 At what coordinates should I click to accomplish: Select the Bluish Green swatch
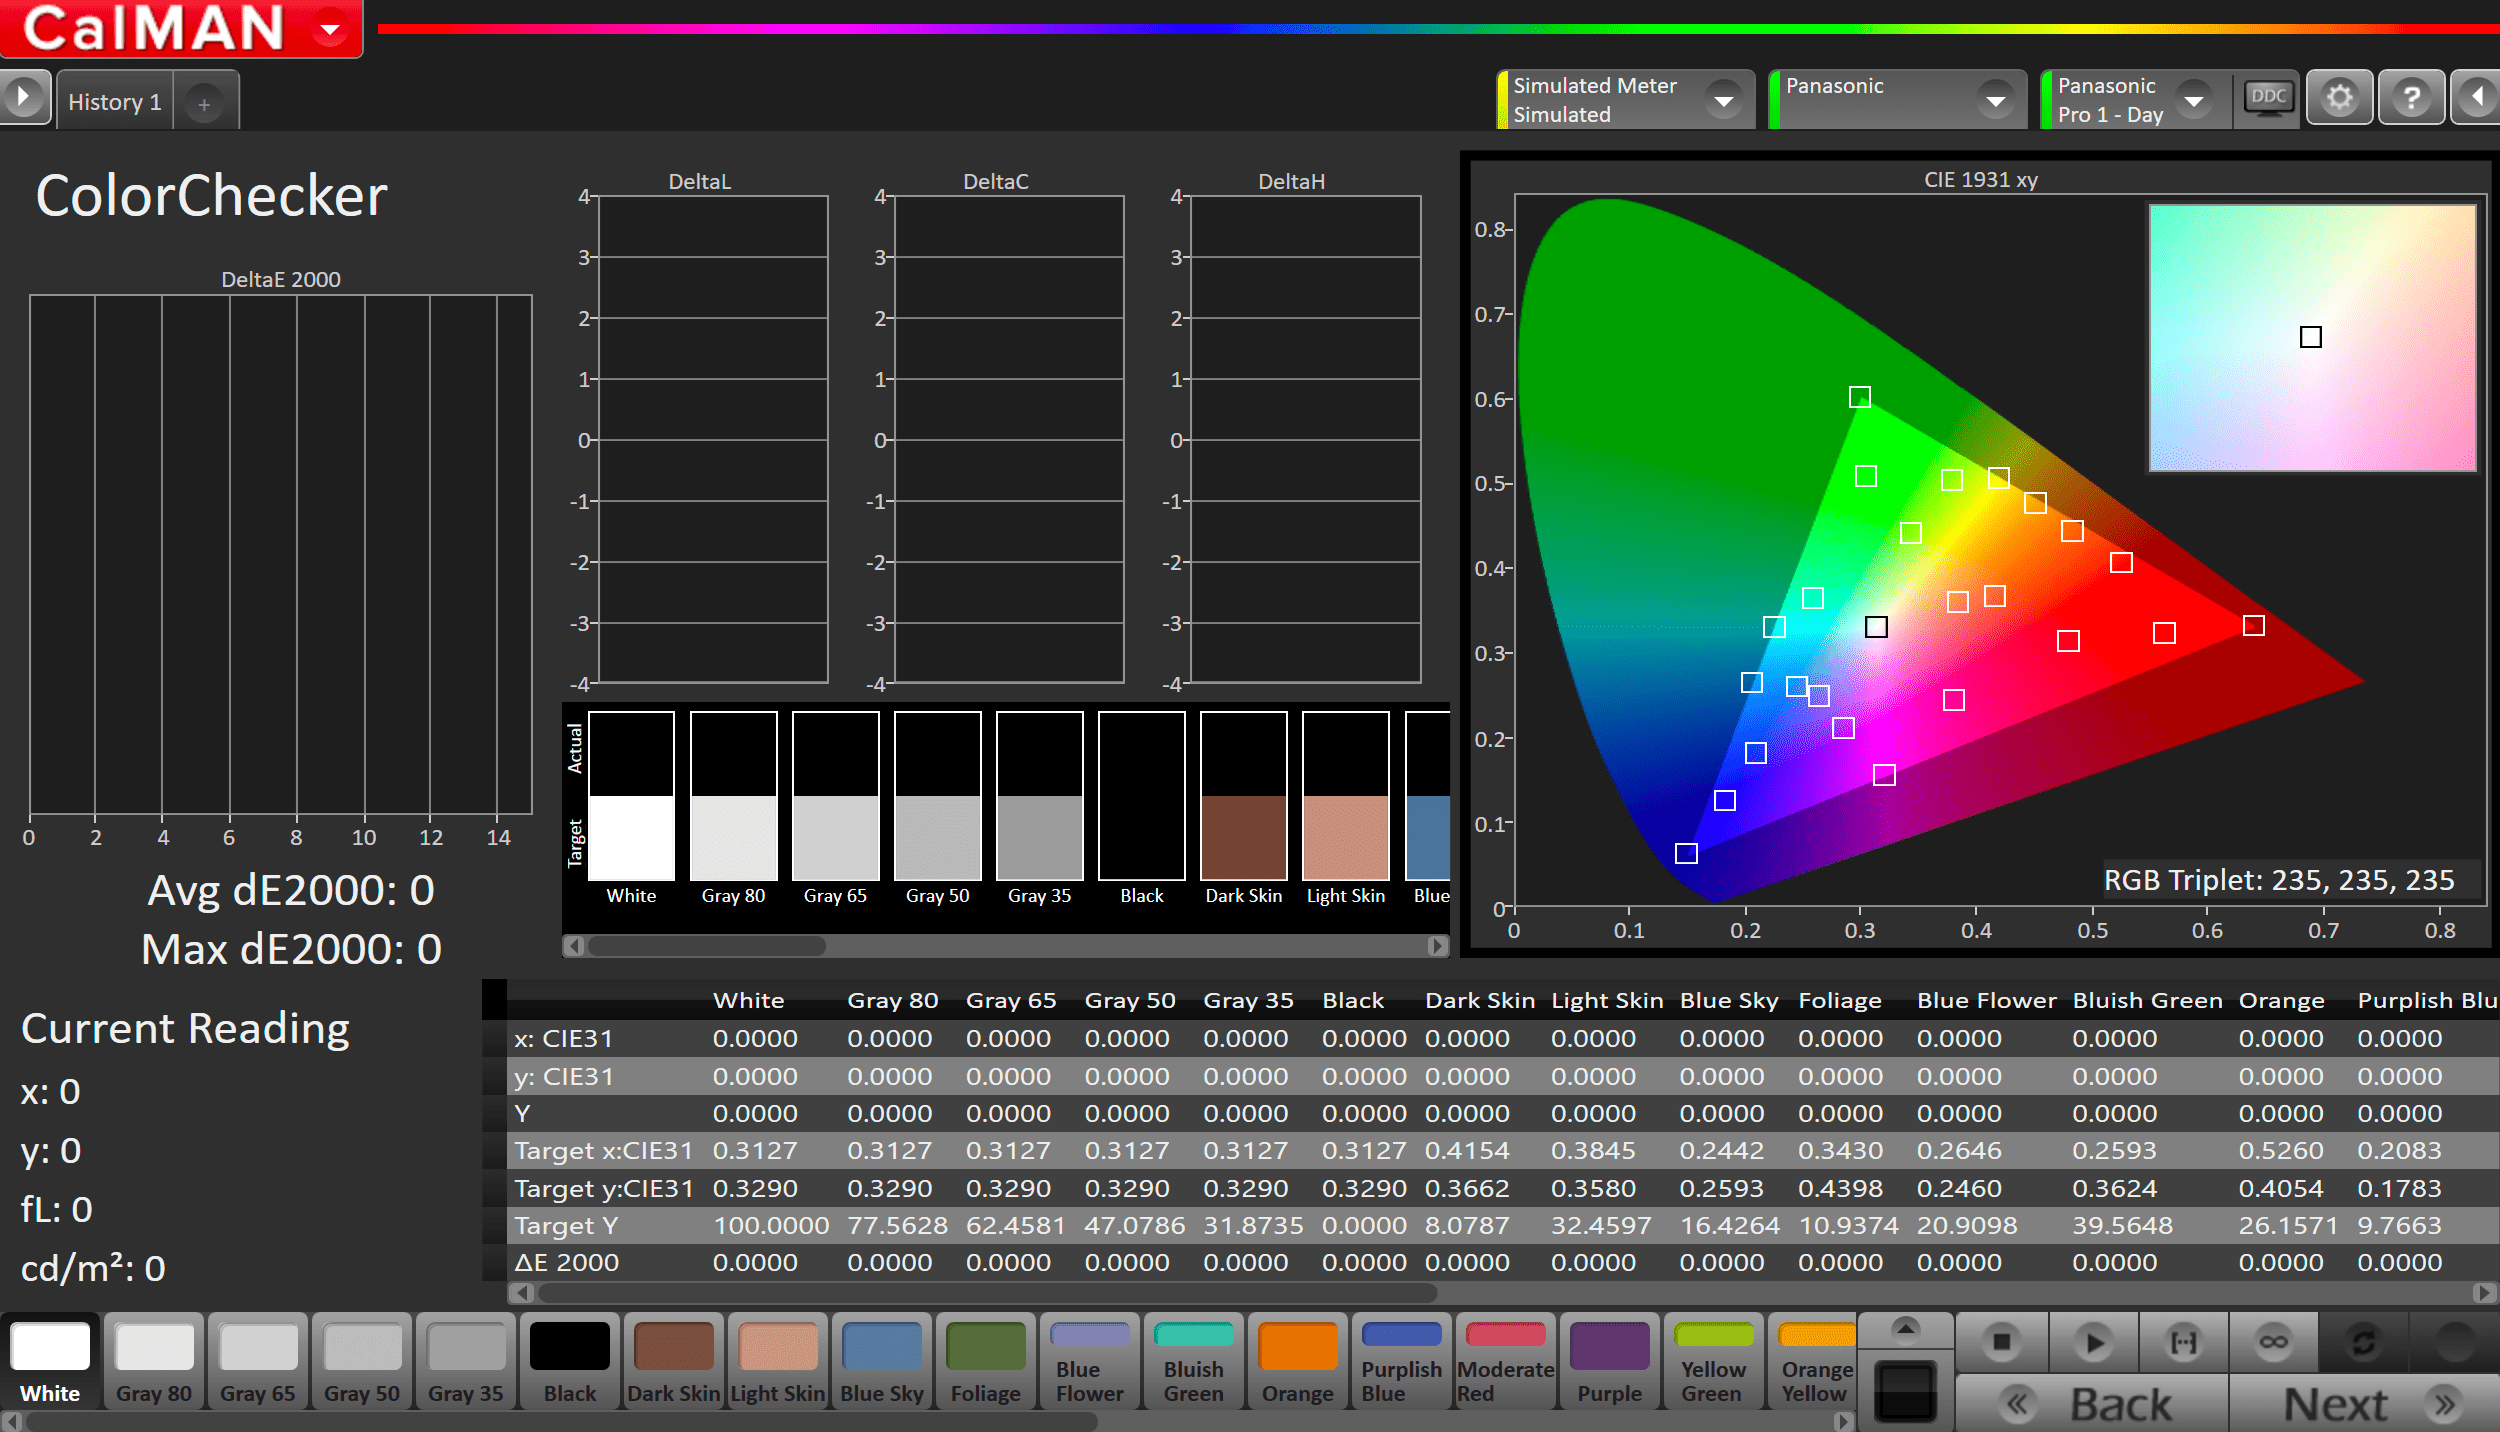(x=1193, y=1361)
